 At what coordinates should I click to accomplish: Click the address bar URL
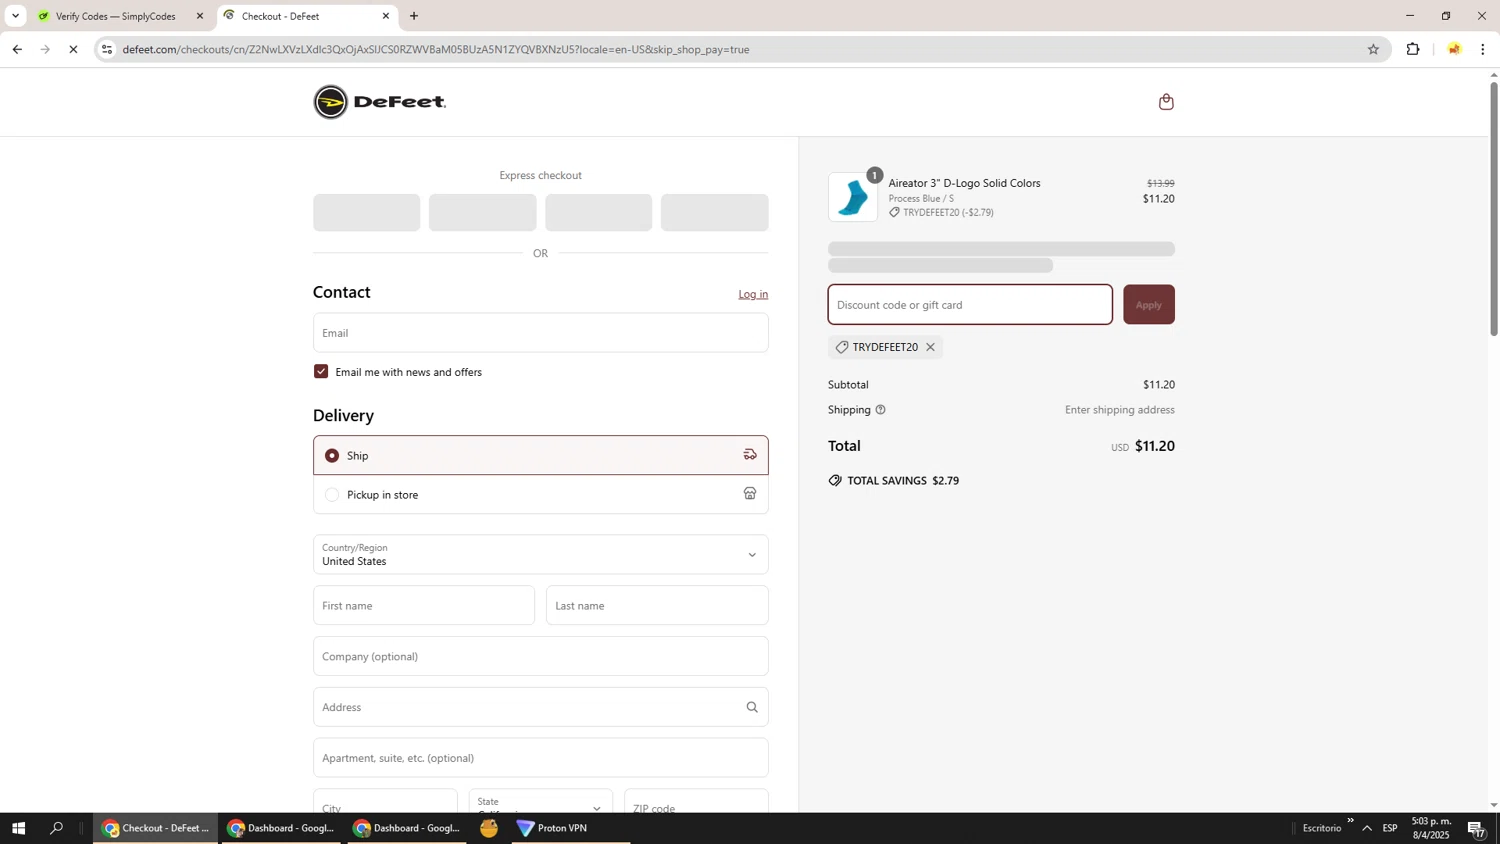[x=436, y=49]
